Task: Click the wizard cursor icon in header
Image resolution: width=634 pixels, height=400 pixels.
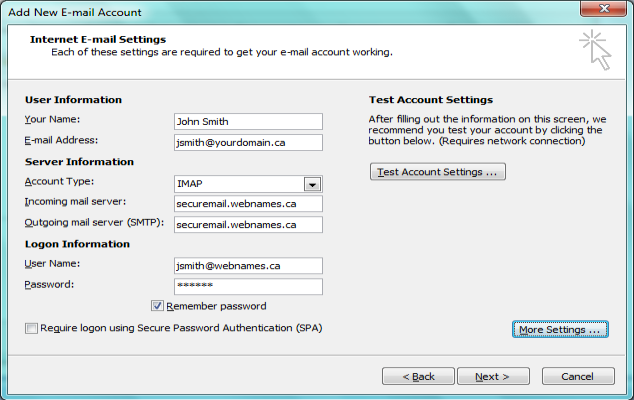Action: click(x=596, y=50)
